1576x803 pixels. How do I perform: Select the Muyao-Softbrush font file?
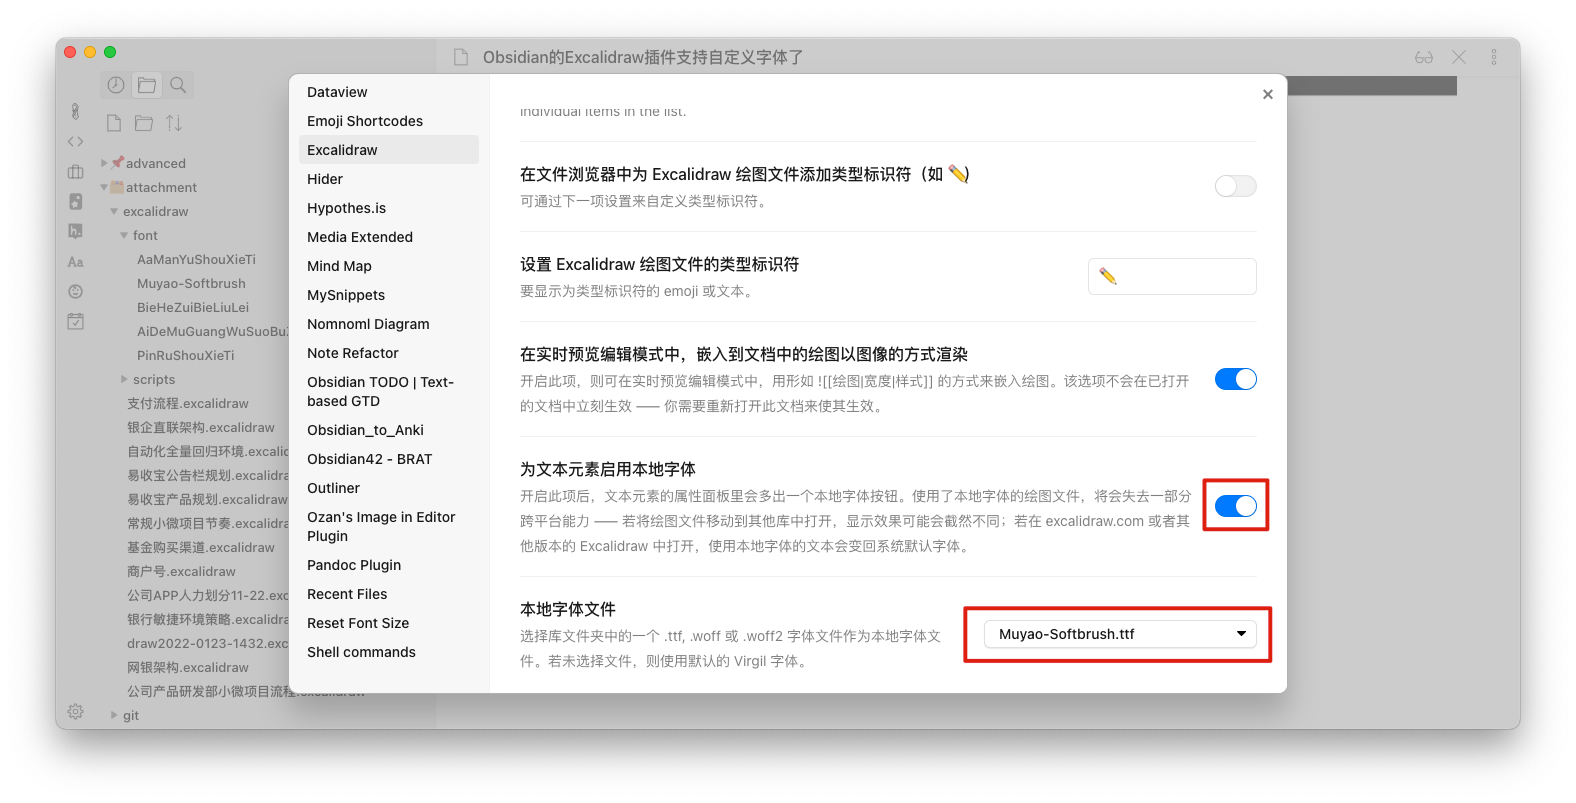click(x=191, y=284)
